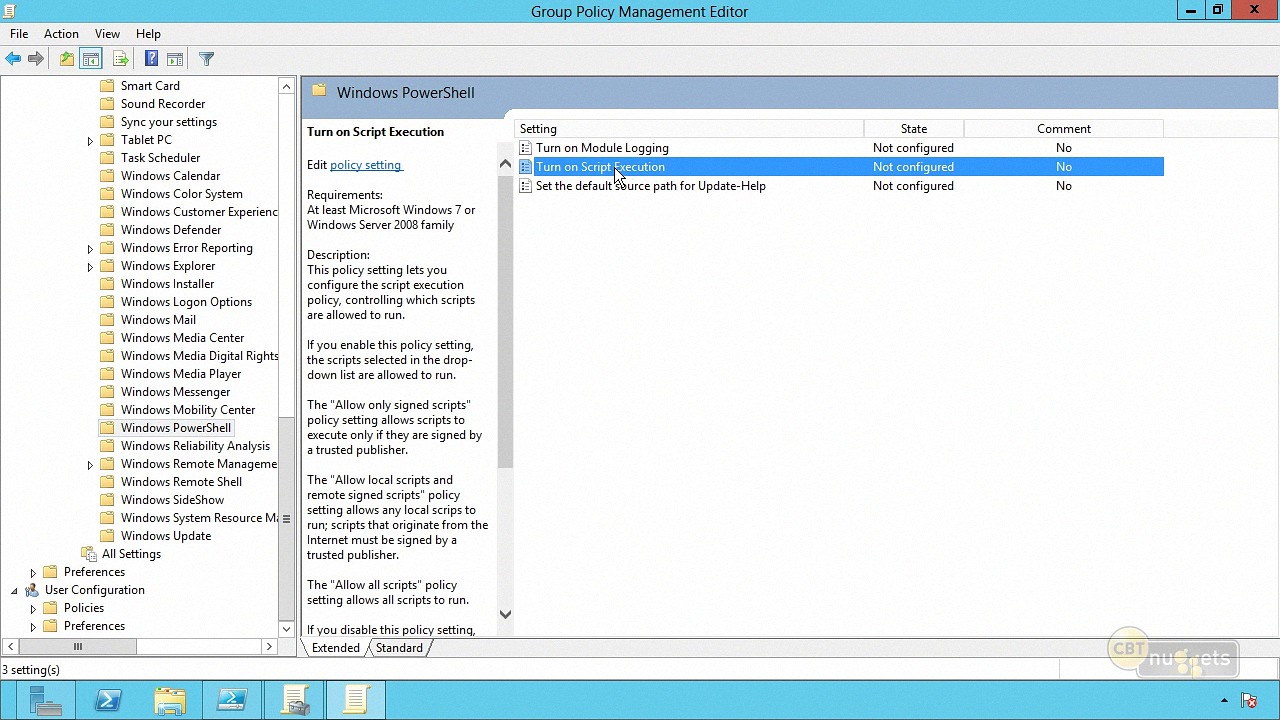Open Server Manager from the taskbar
The height and width of the screenshot is (720, 1280).
(45, 700)
